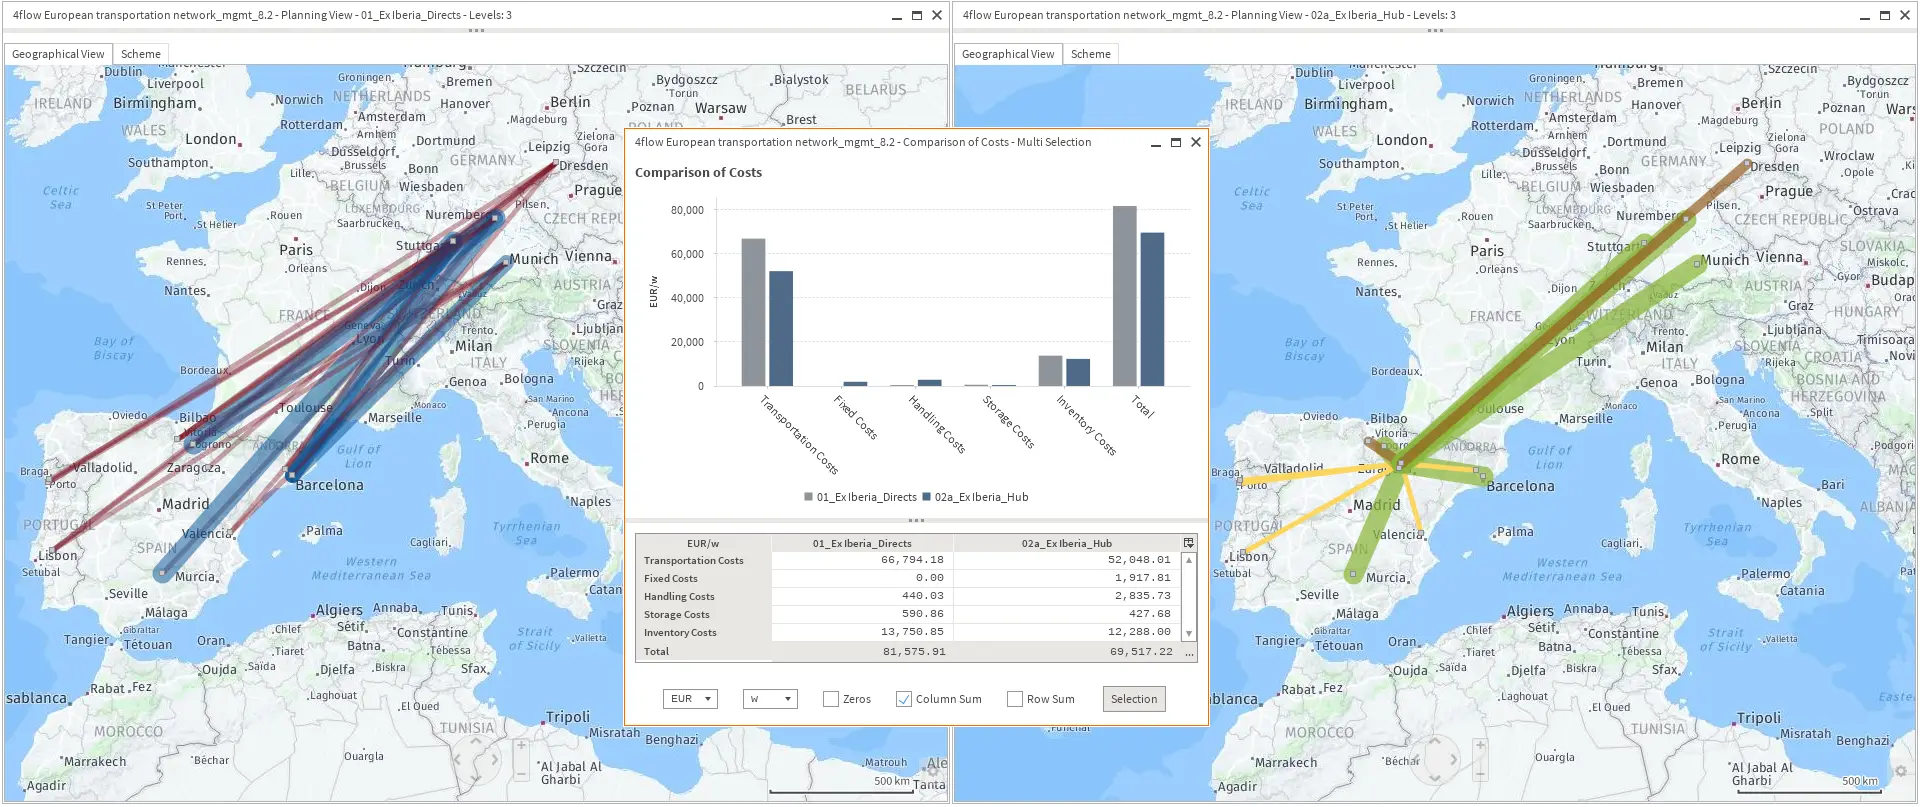
Task: Pan right on the right Hub map
Action: coord(1453,759)
